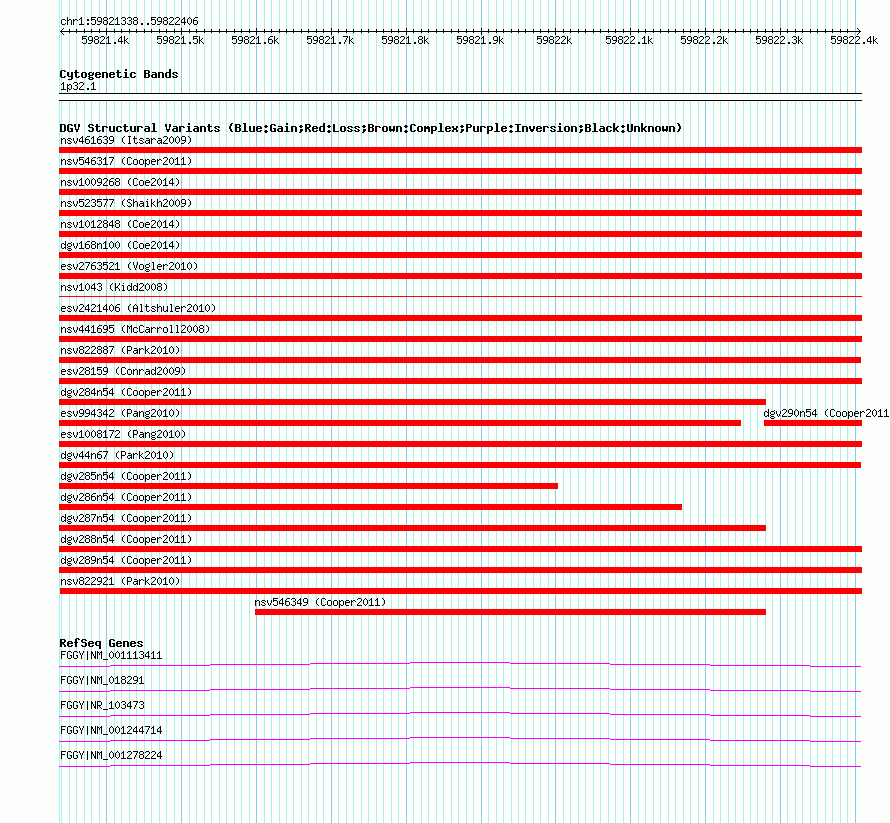
Task: Click the nsv461639 (Itsara2009) variant label
Action: point(126,140)
